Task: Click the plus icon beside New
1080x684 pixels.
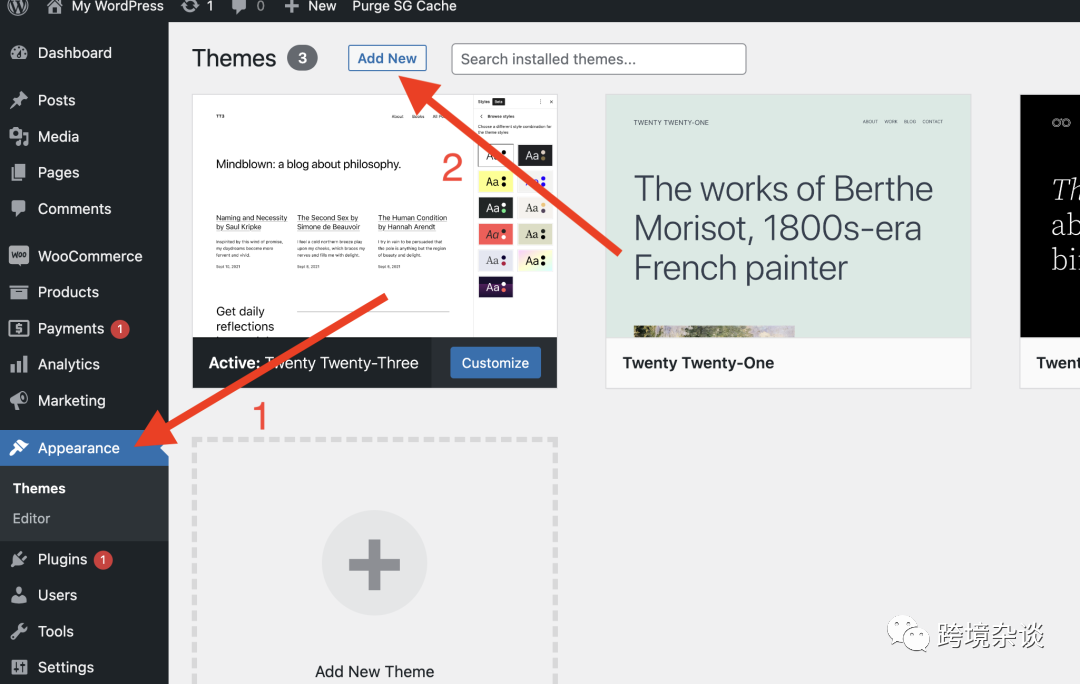Action: click(291, 6)
